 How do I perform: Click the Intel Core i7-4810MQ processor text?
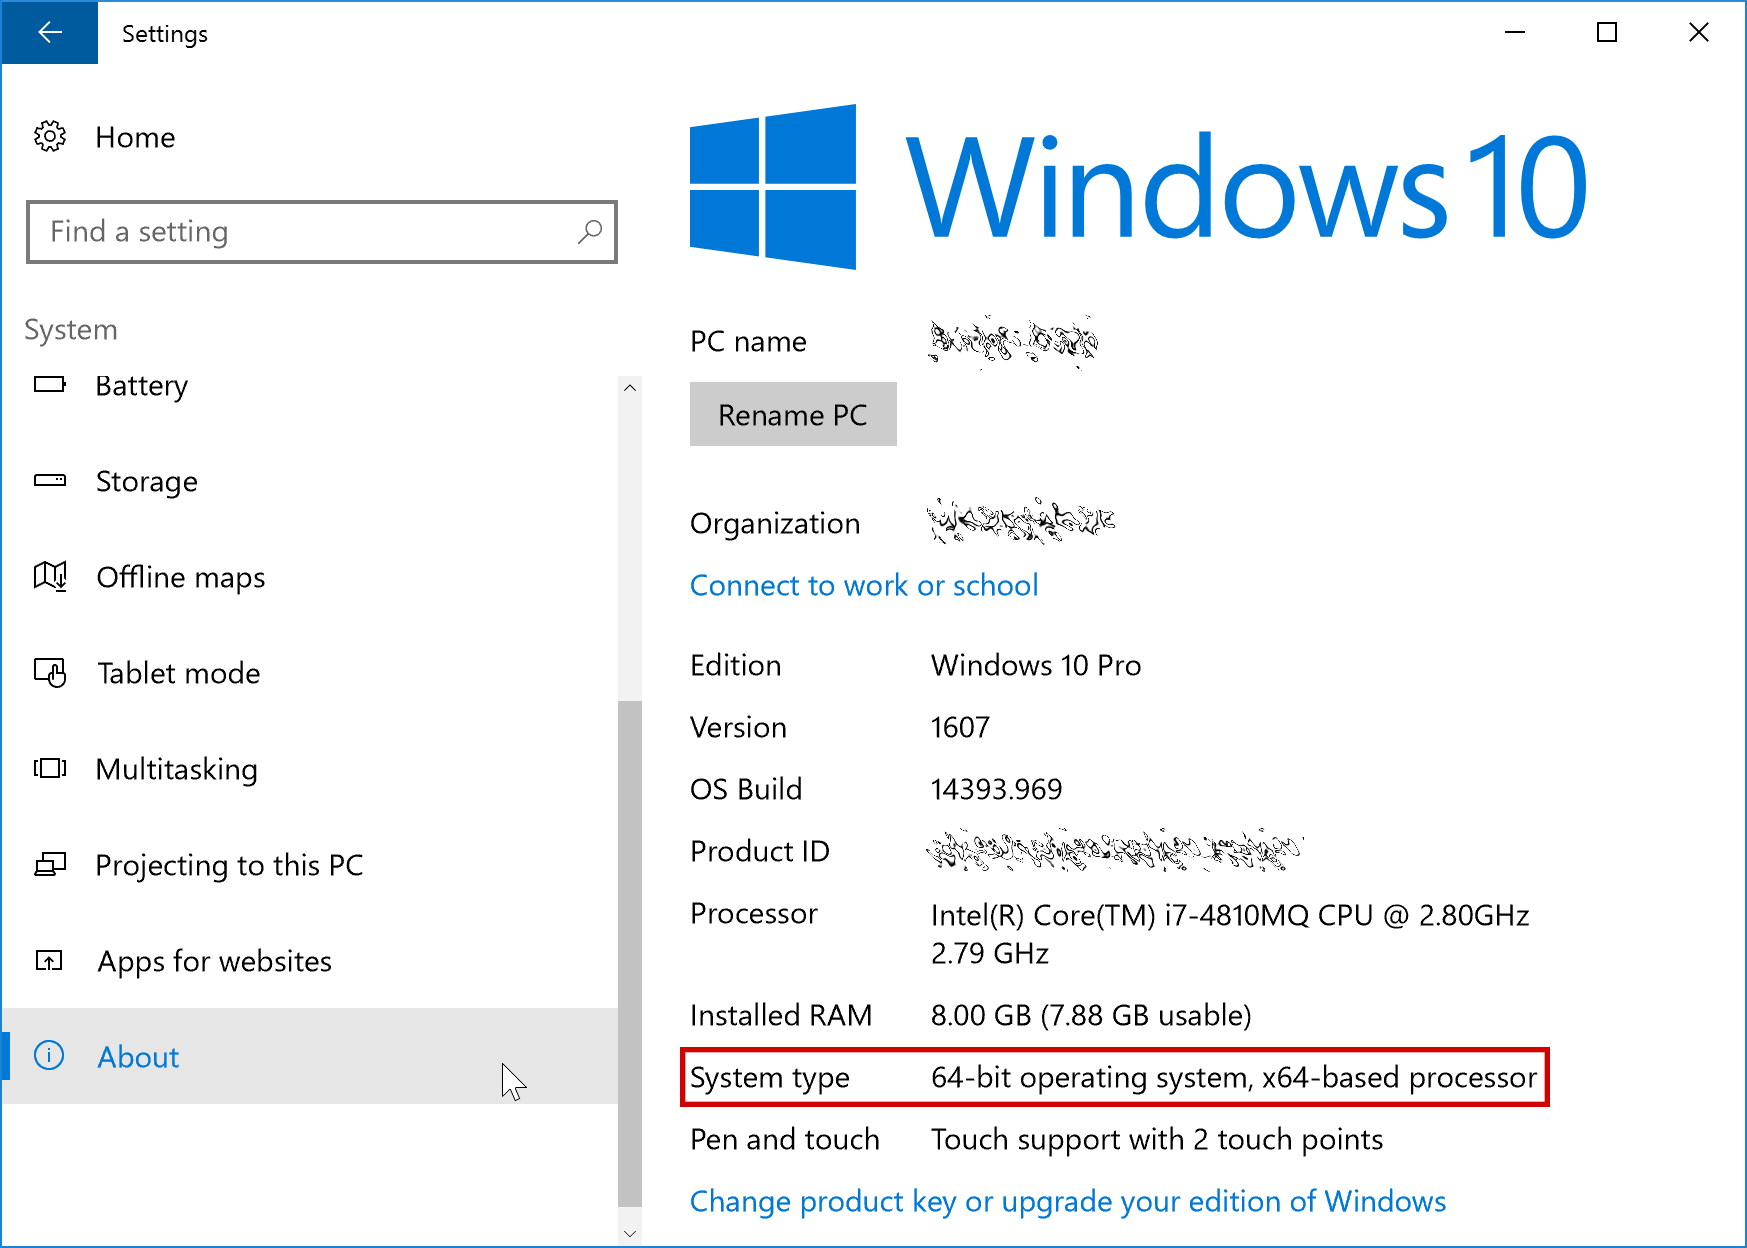[1230, 934]
